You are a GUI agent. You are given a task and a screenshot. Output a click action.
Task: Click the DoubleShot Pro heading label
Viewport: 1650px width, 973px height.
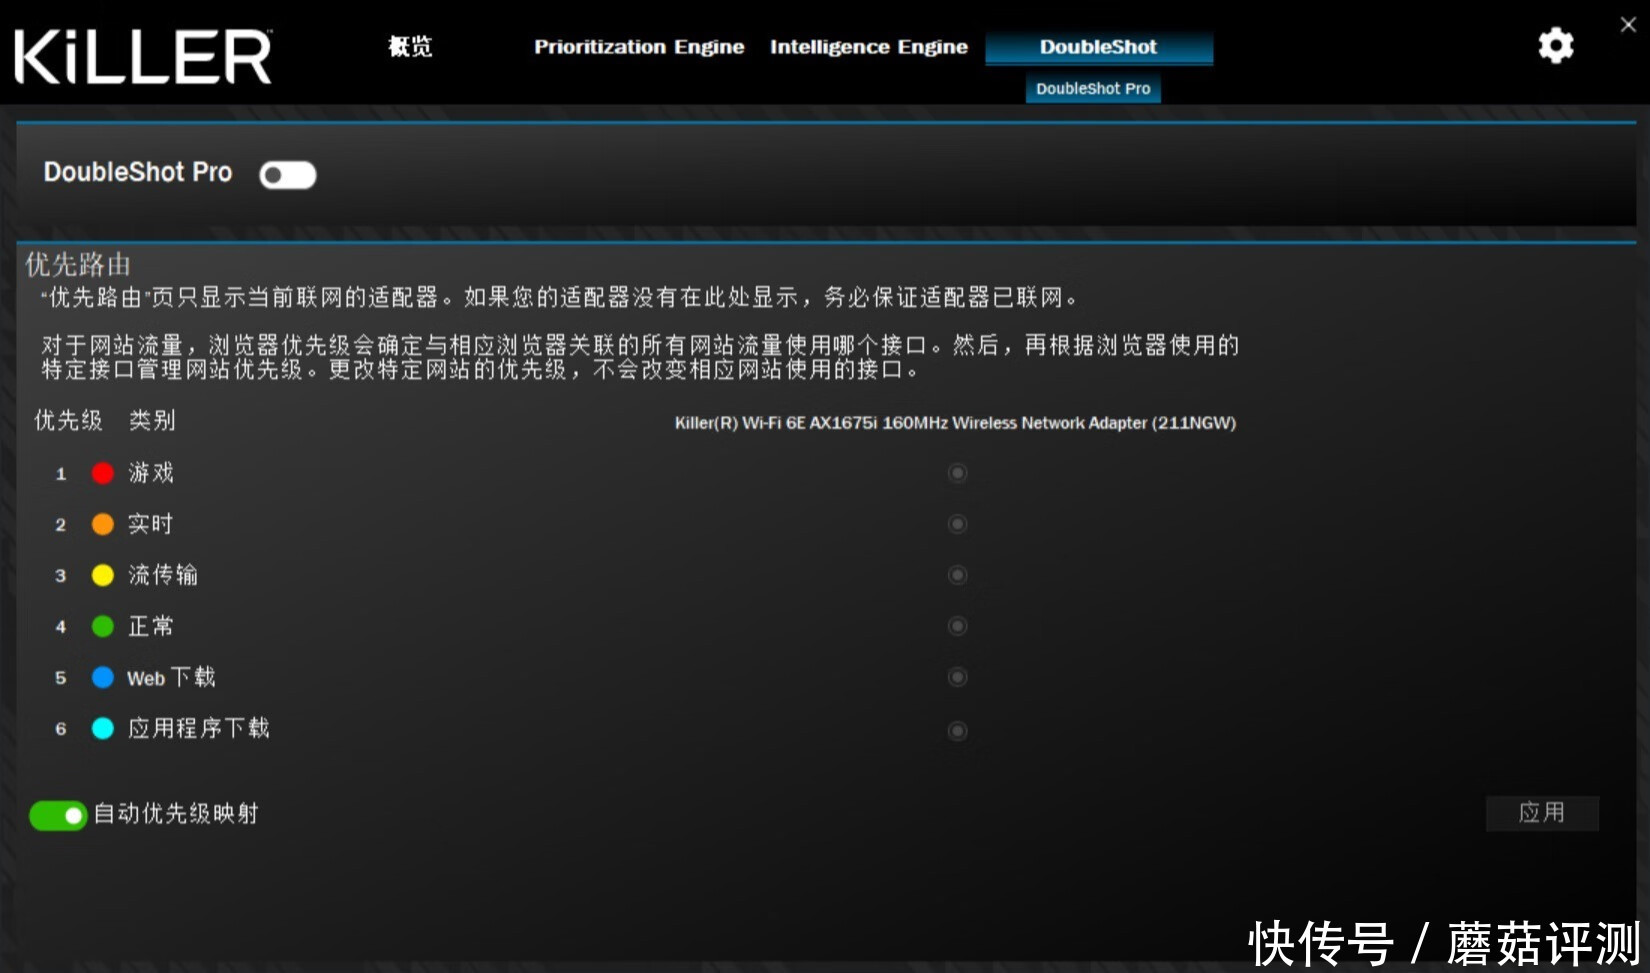coord(138,172)
